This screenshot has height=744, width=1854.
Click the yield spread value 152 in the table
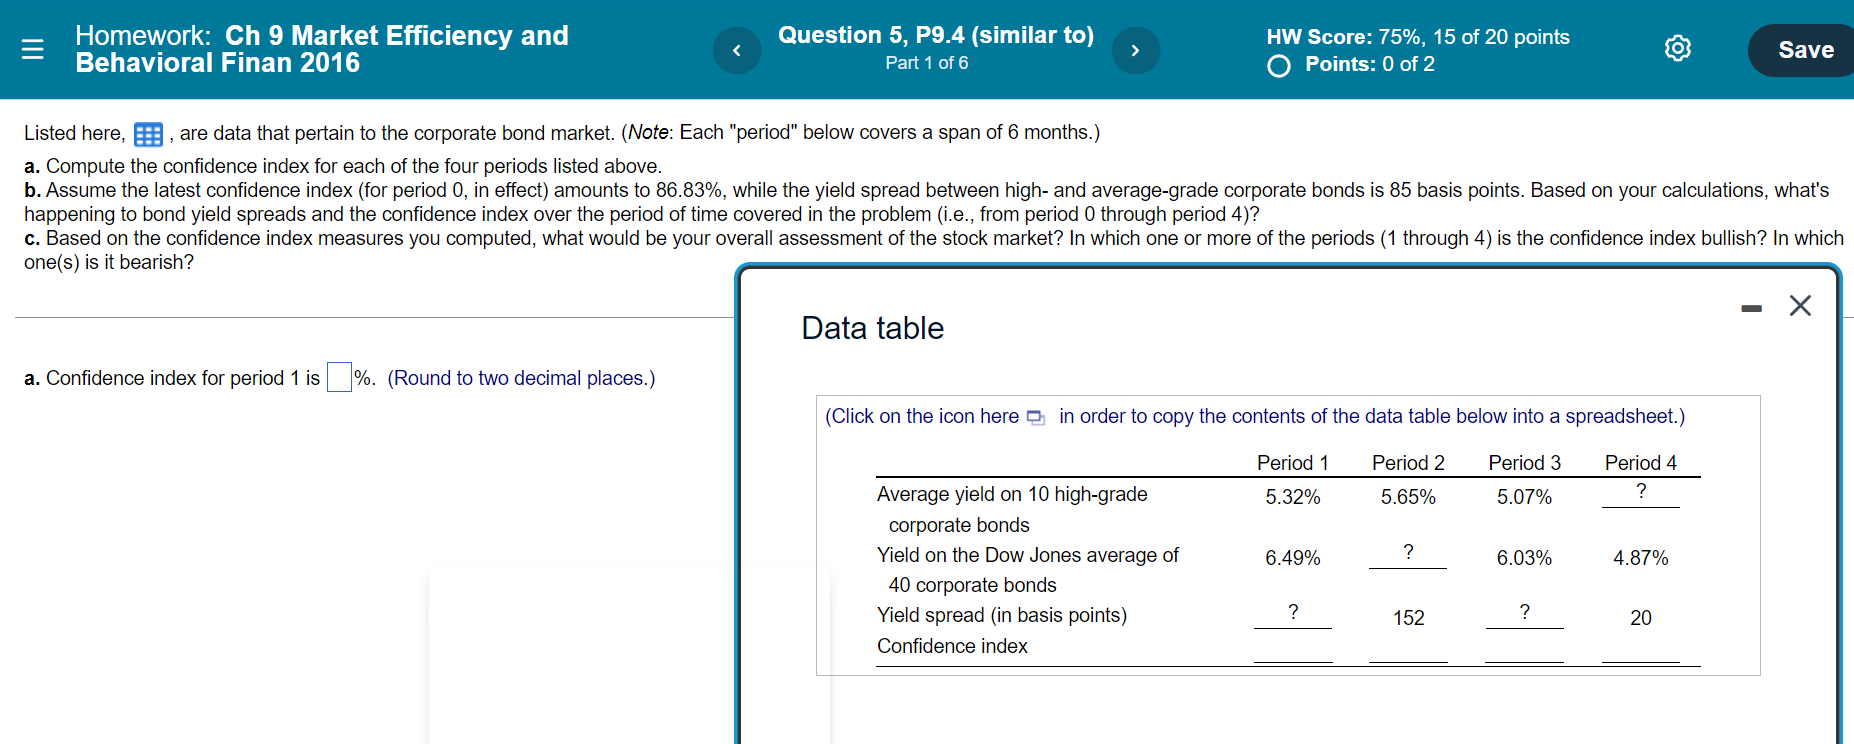(1407, 617)
